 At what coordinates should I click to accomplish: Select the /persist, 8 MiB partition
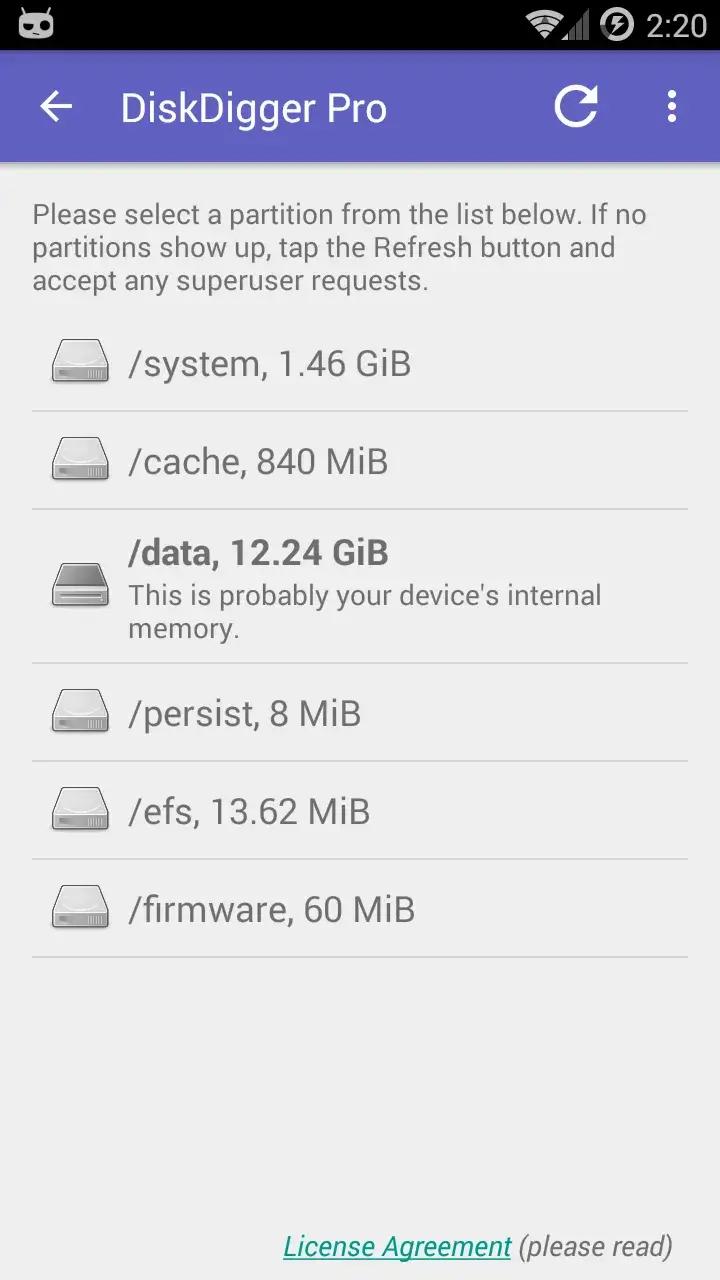[244, 714]
